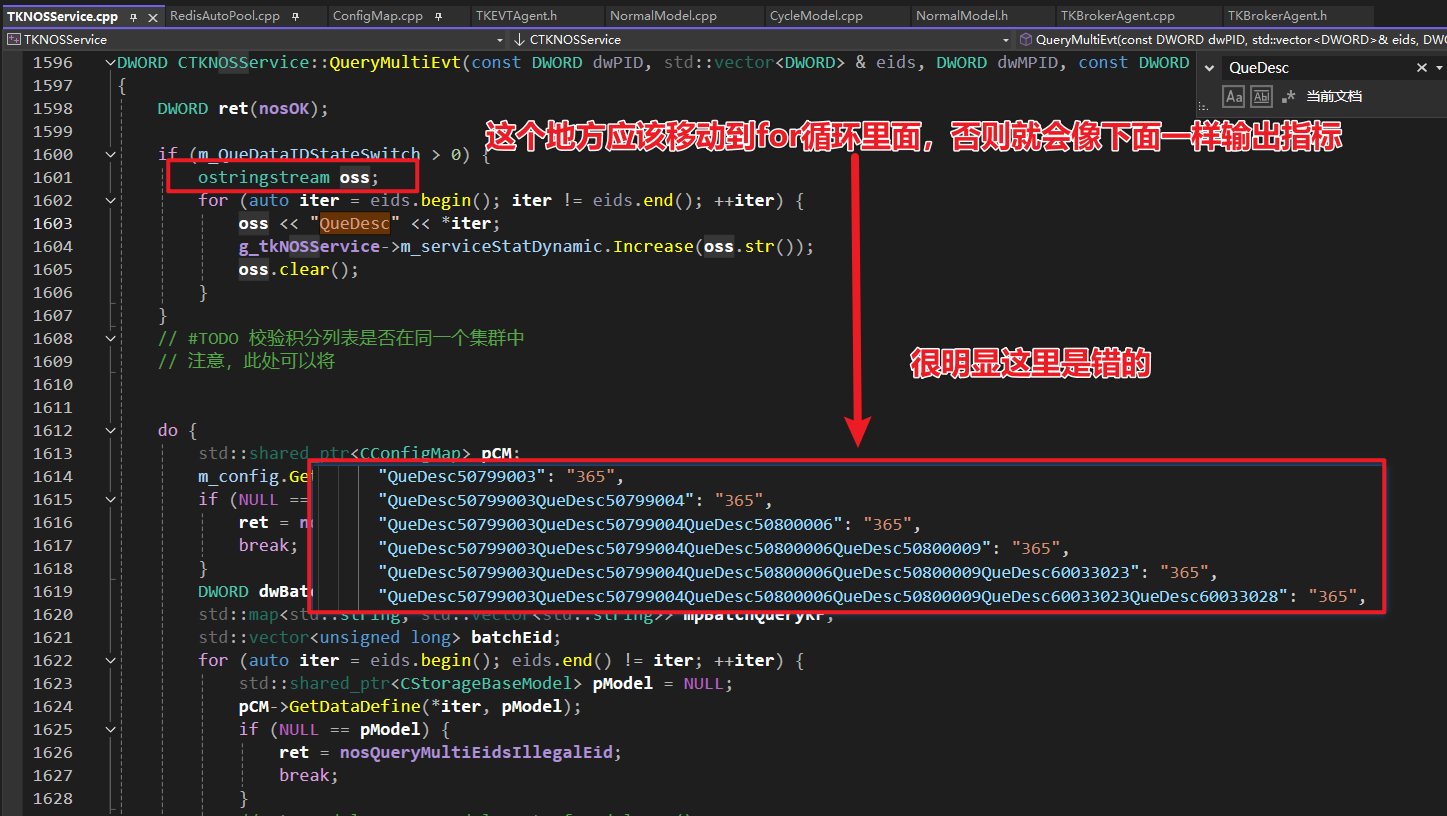
Task: Open the CTKNOSService class dropdown
Action: (1006, 40)
